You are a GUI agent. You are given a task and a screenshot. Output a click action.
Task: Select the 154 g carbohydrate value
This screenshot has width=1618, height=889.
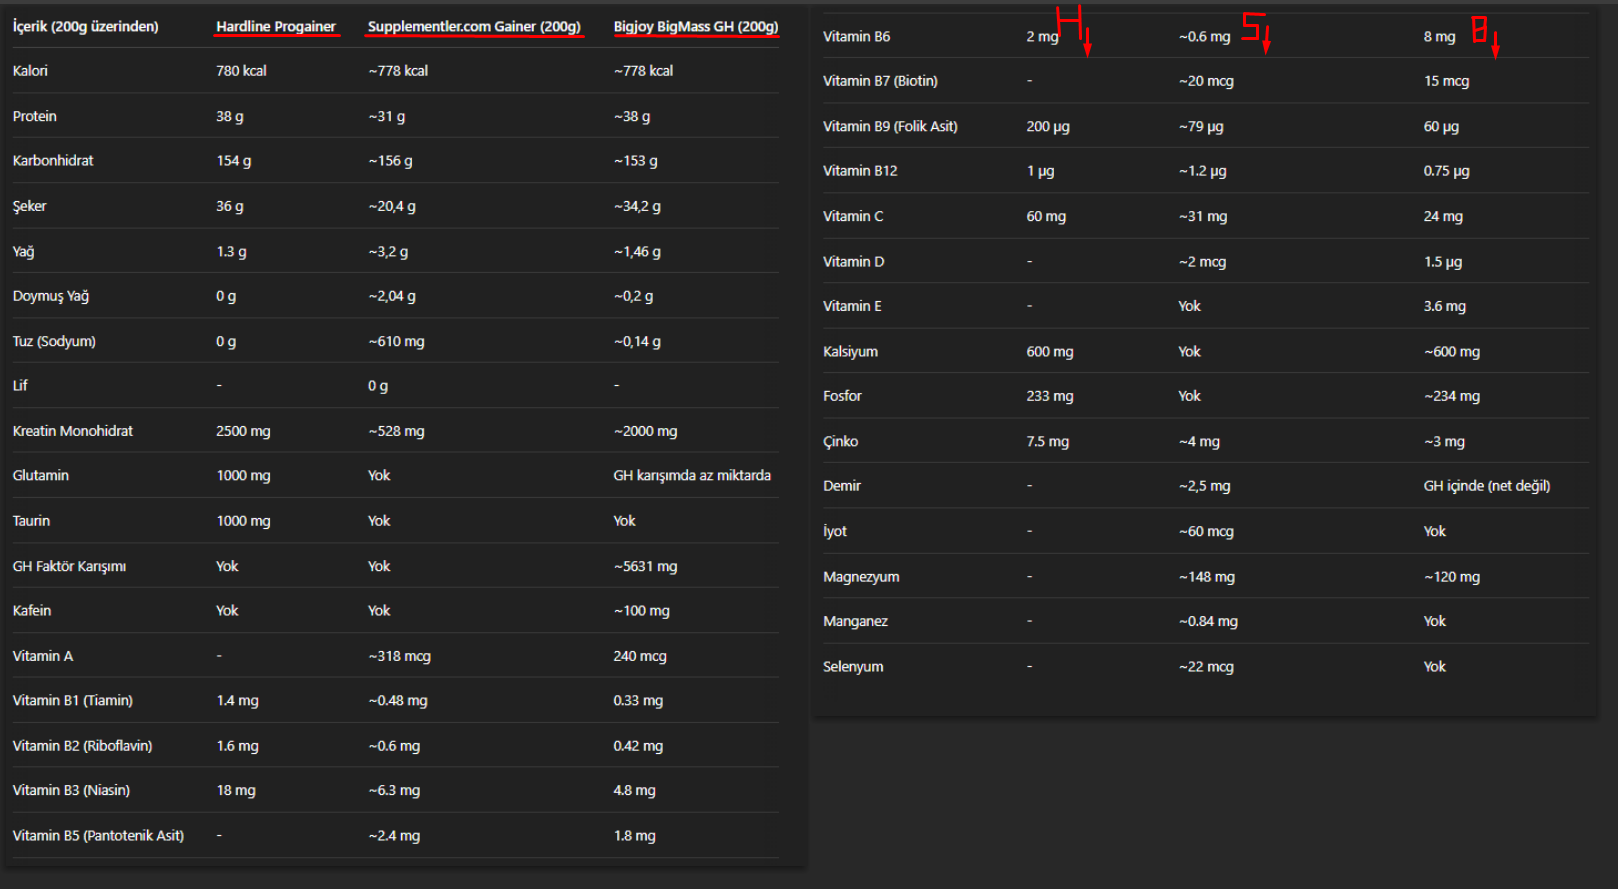point(234,161)
